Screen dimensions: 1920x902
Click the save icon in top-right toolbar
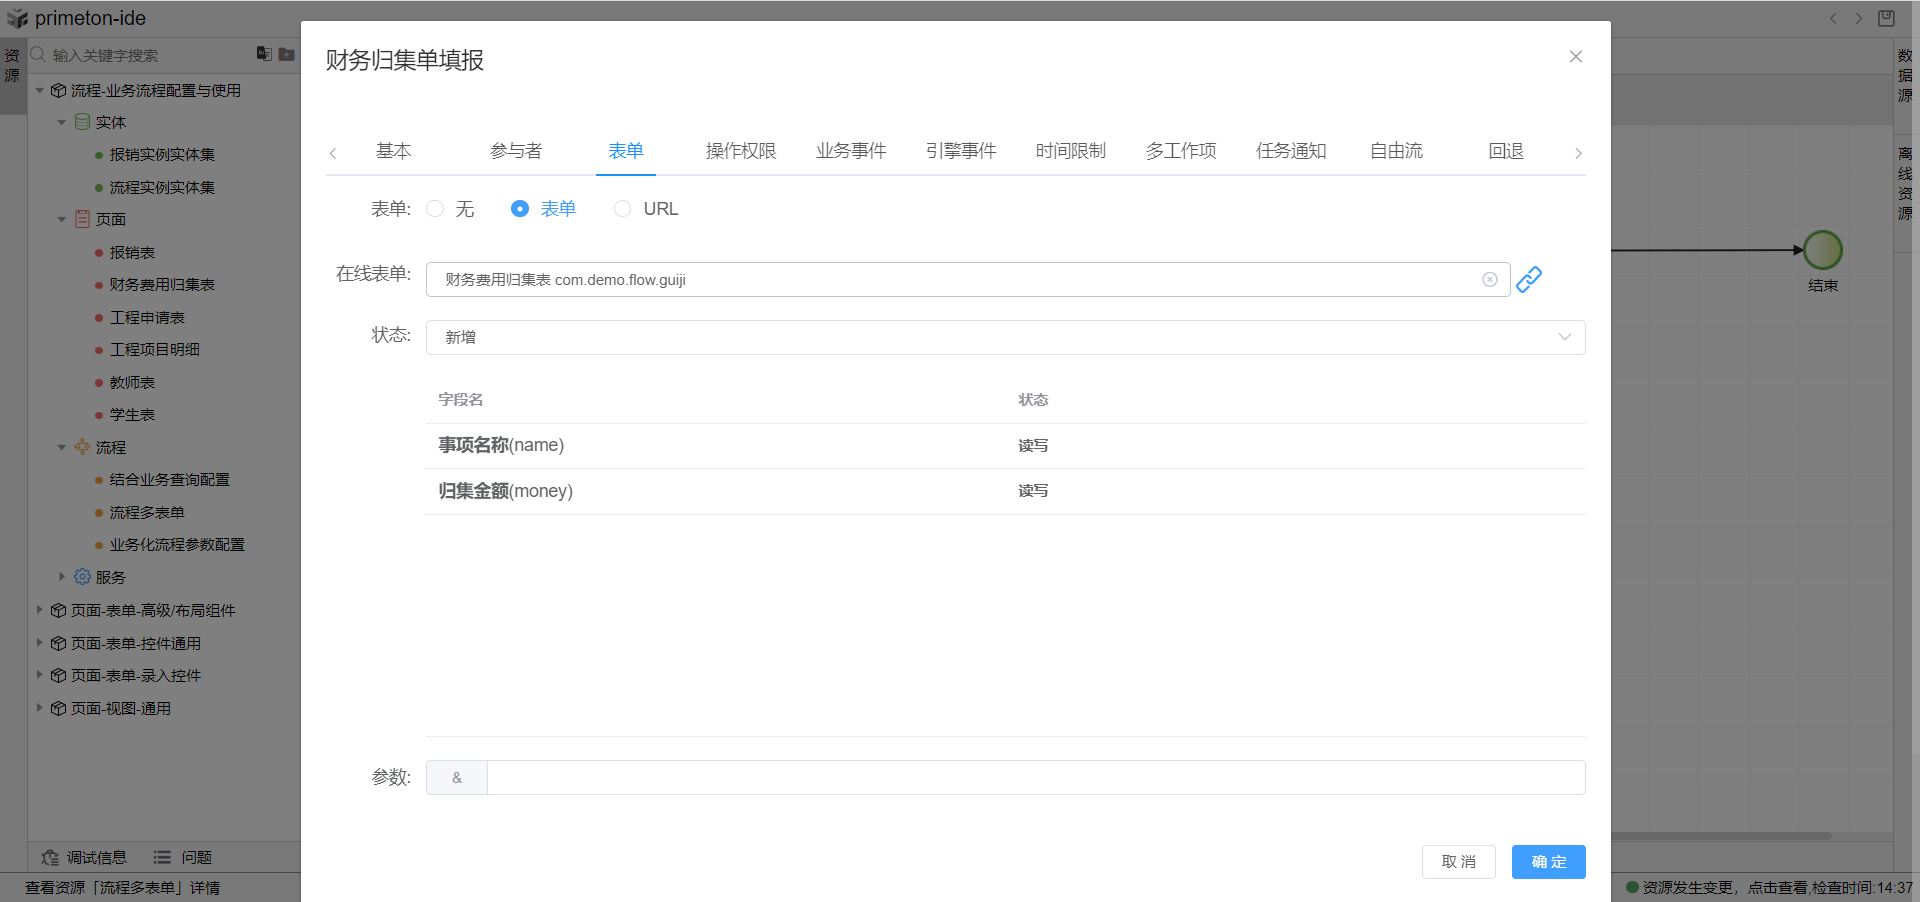[x=1886, y=18]
